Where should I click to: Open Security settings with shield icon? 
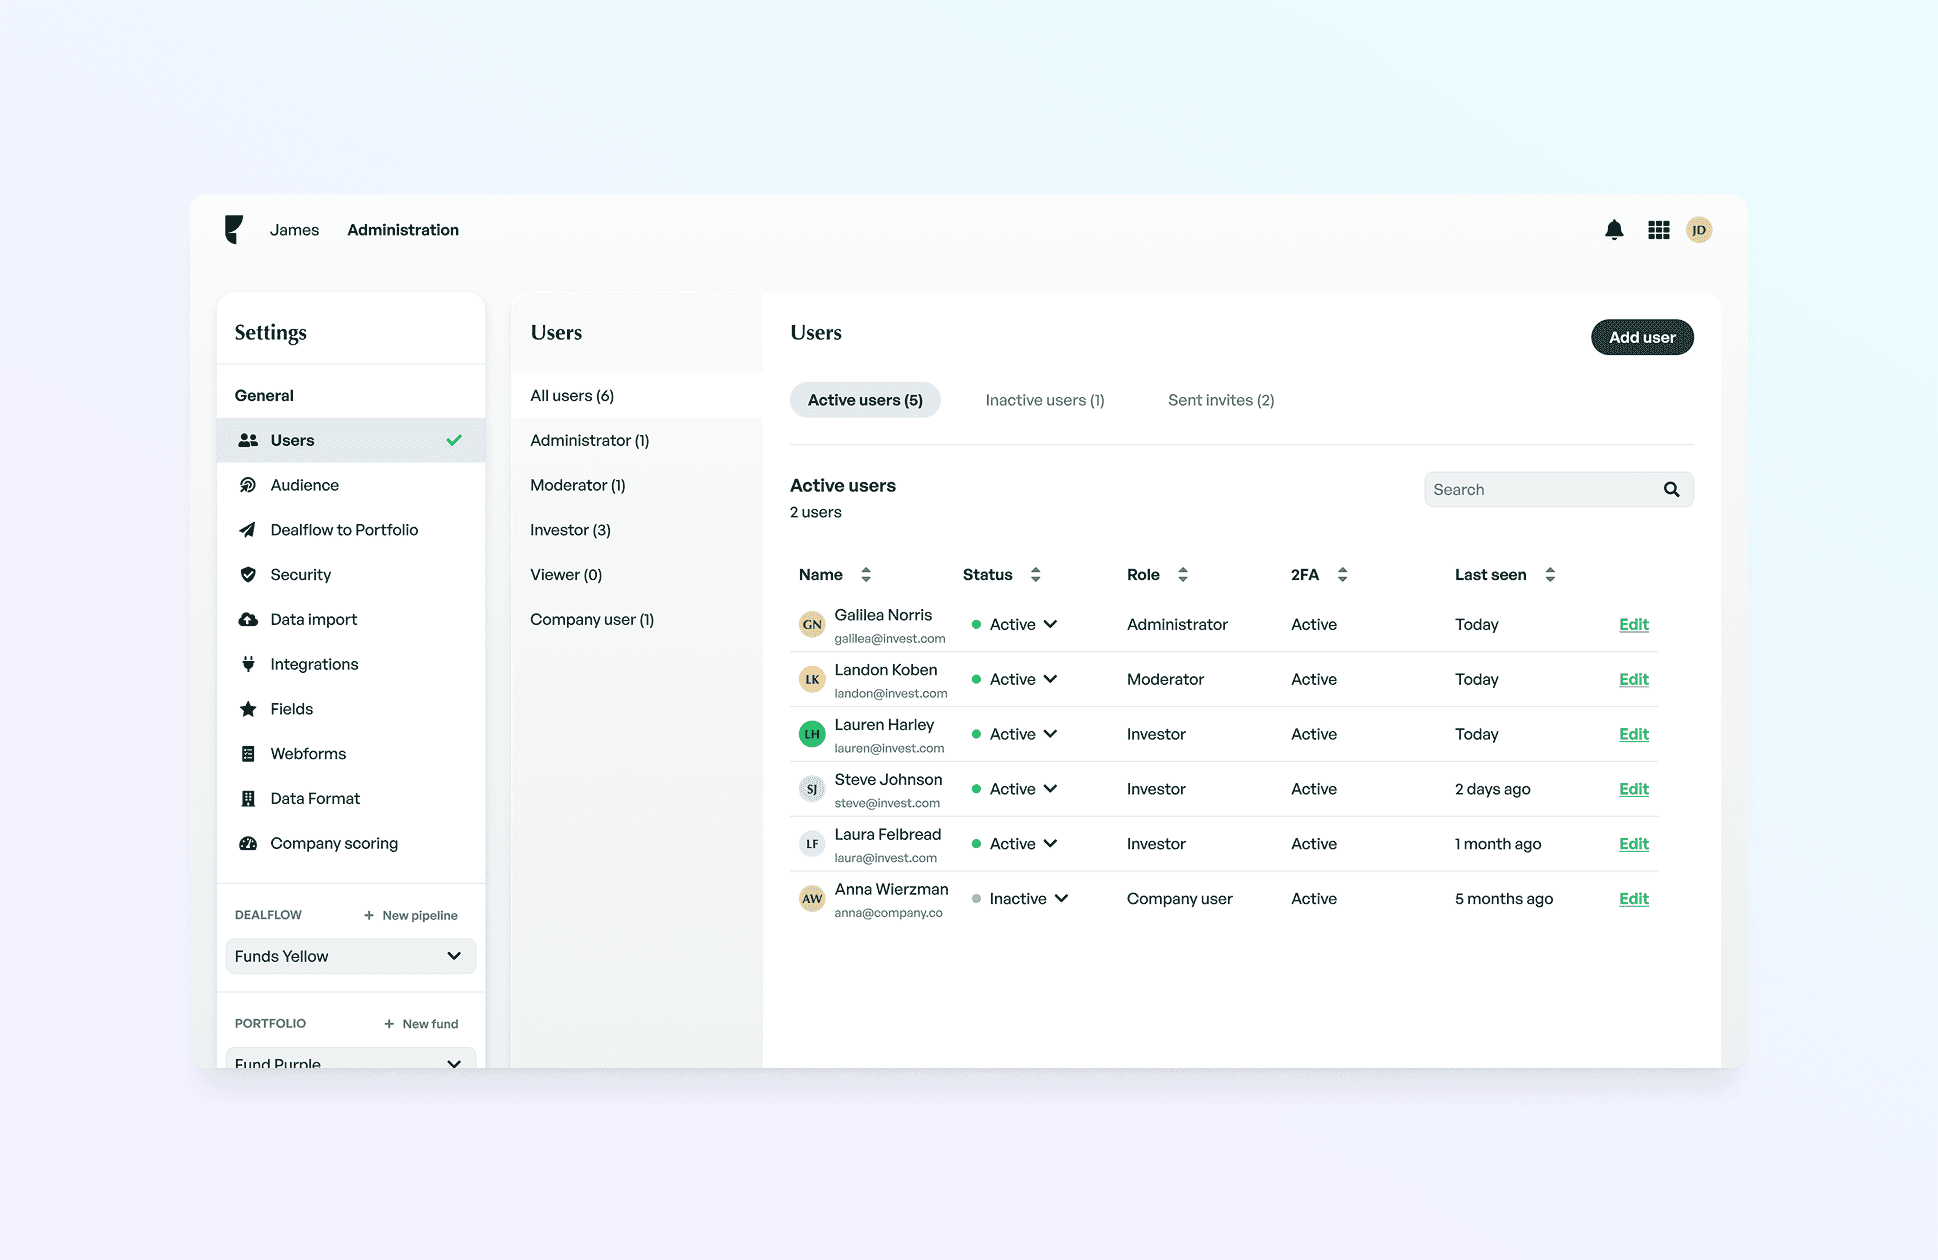(300, 574)
